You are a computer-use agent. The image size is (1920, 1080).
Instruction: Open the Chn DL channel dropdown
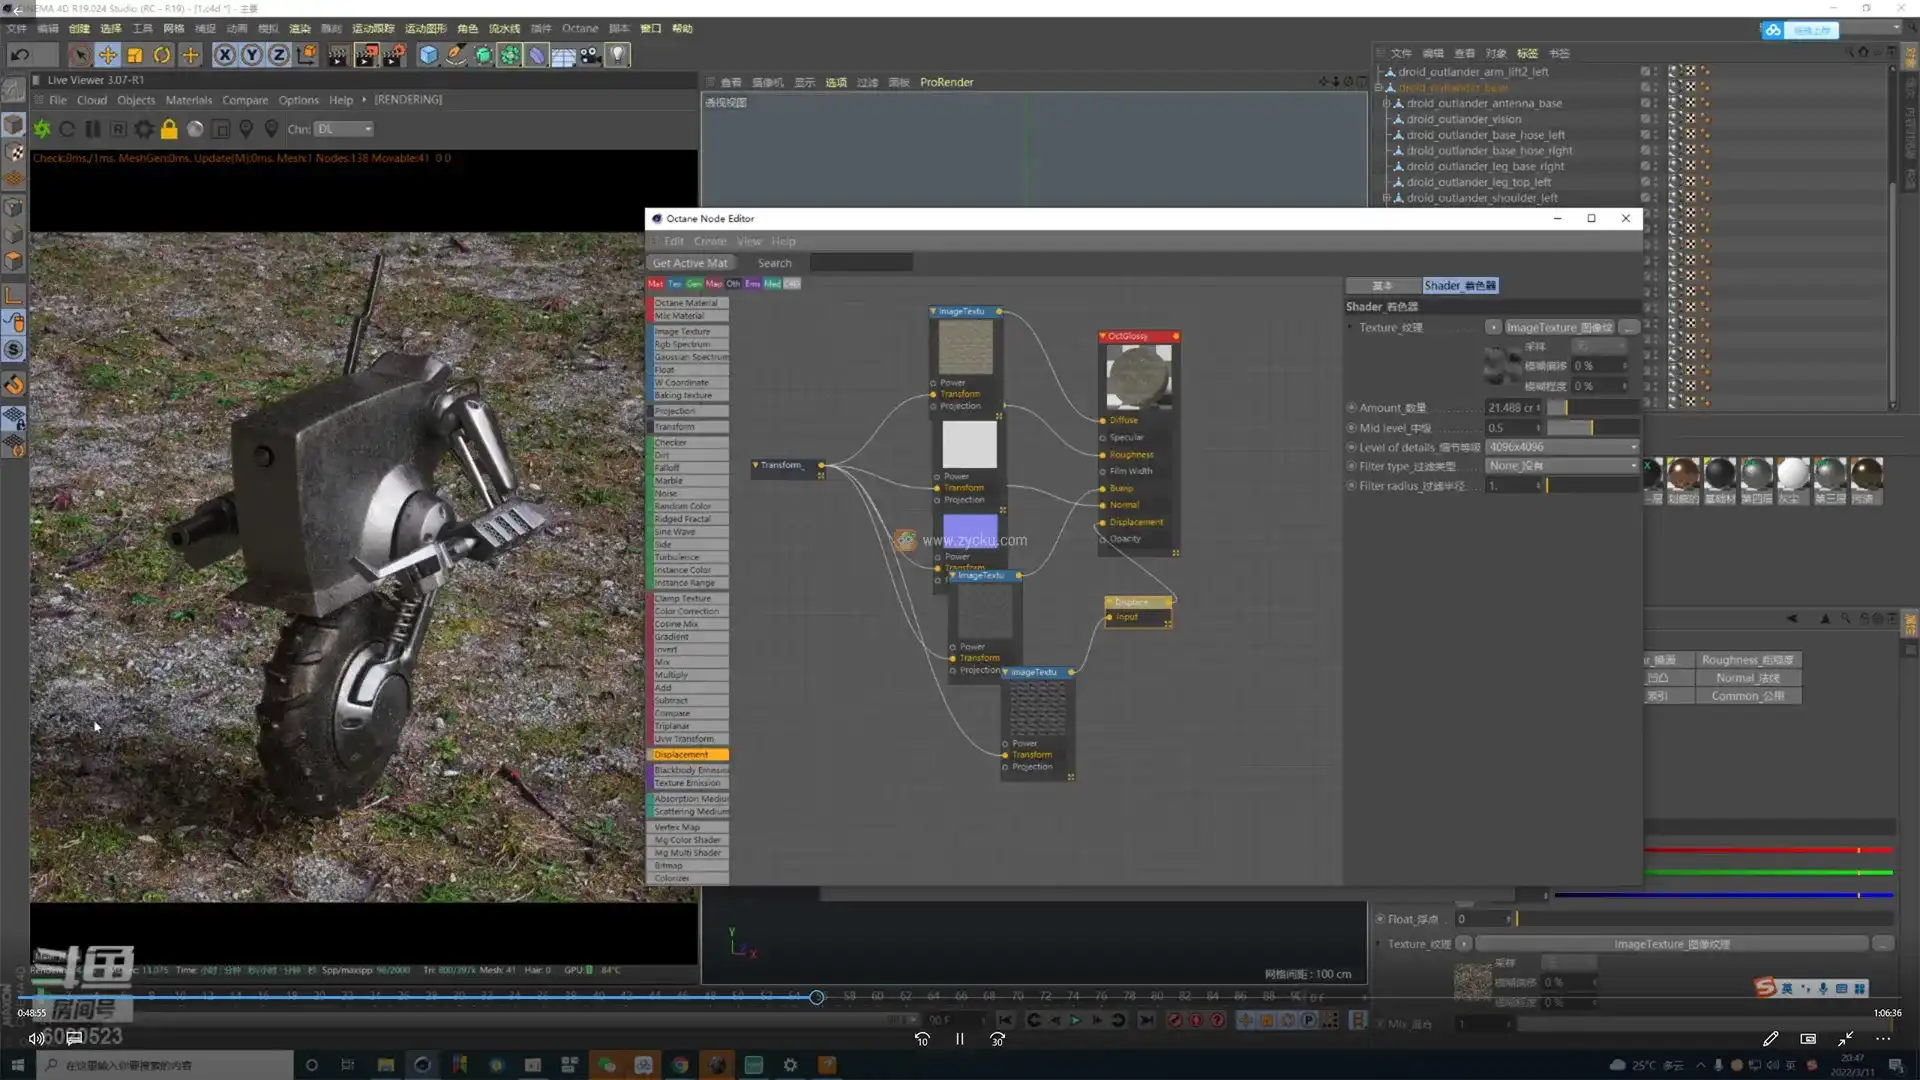click(344, 129)
